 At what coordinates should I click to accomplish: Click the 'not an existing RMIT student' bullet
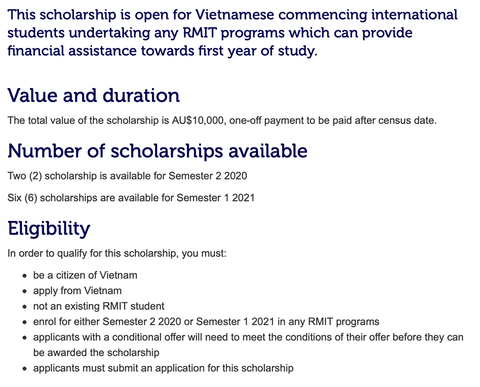[99, 306]
